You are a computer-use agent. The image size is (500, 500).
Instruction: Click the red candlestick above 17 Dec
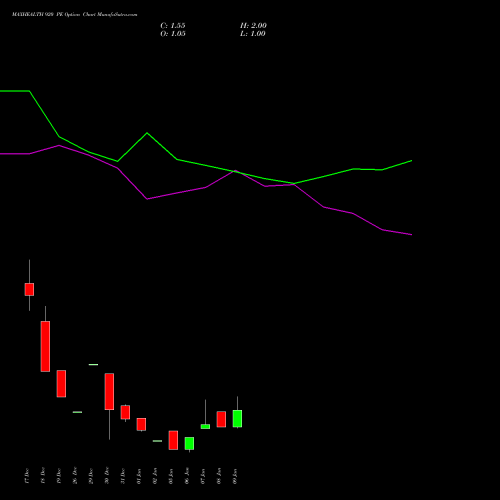coord(29,289)
